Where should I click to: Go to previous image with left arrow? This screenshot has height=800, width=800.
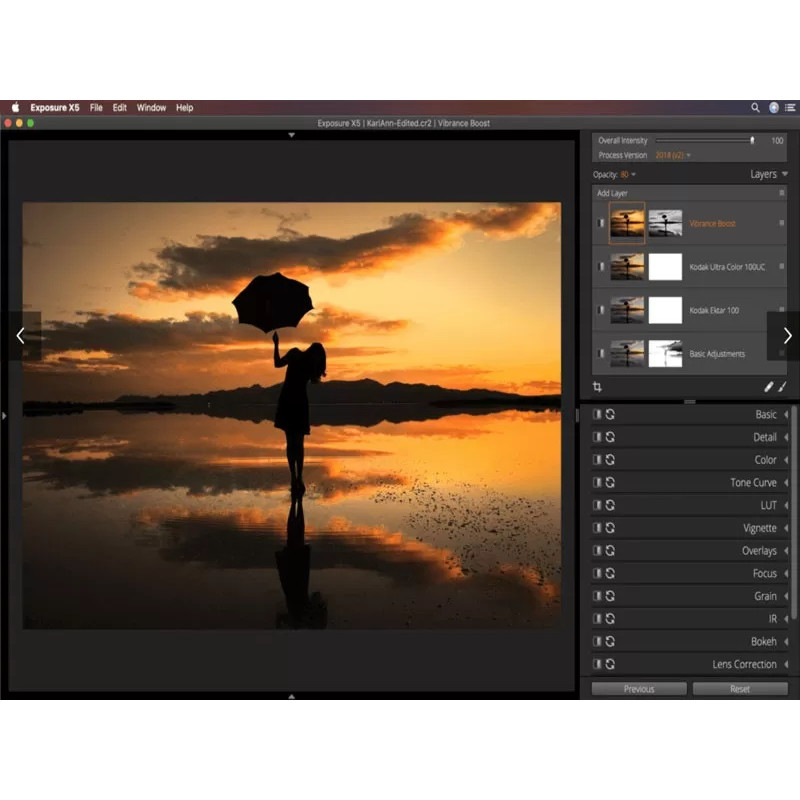click(20, 336)
